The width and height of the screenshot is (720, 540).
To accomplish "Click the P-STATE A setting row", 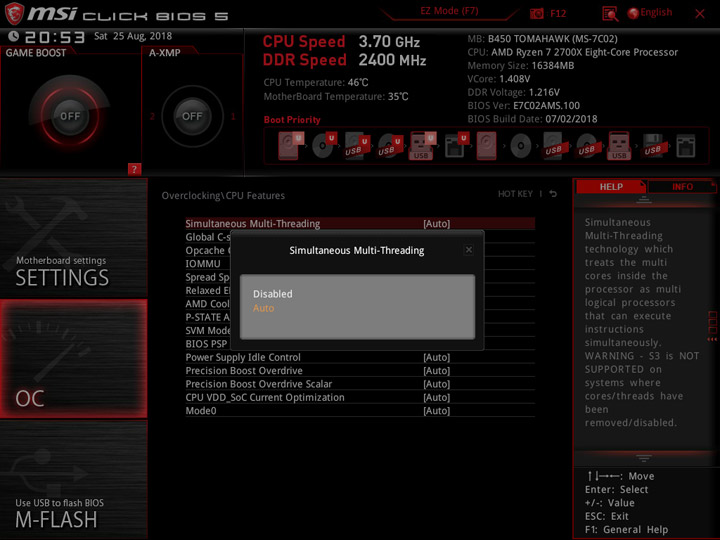I will (x=208, y=317).
